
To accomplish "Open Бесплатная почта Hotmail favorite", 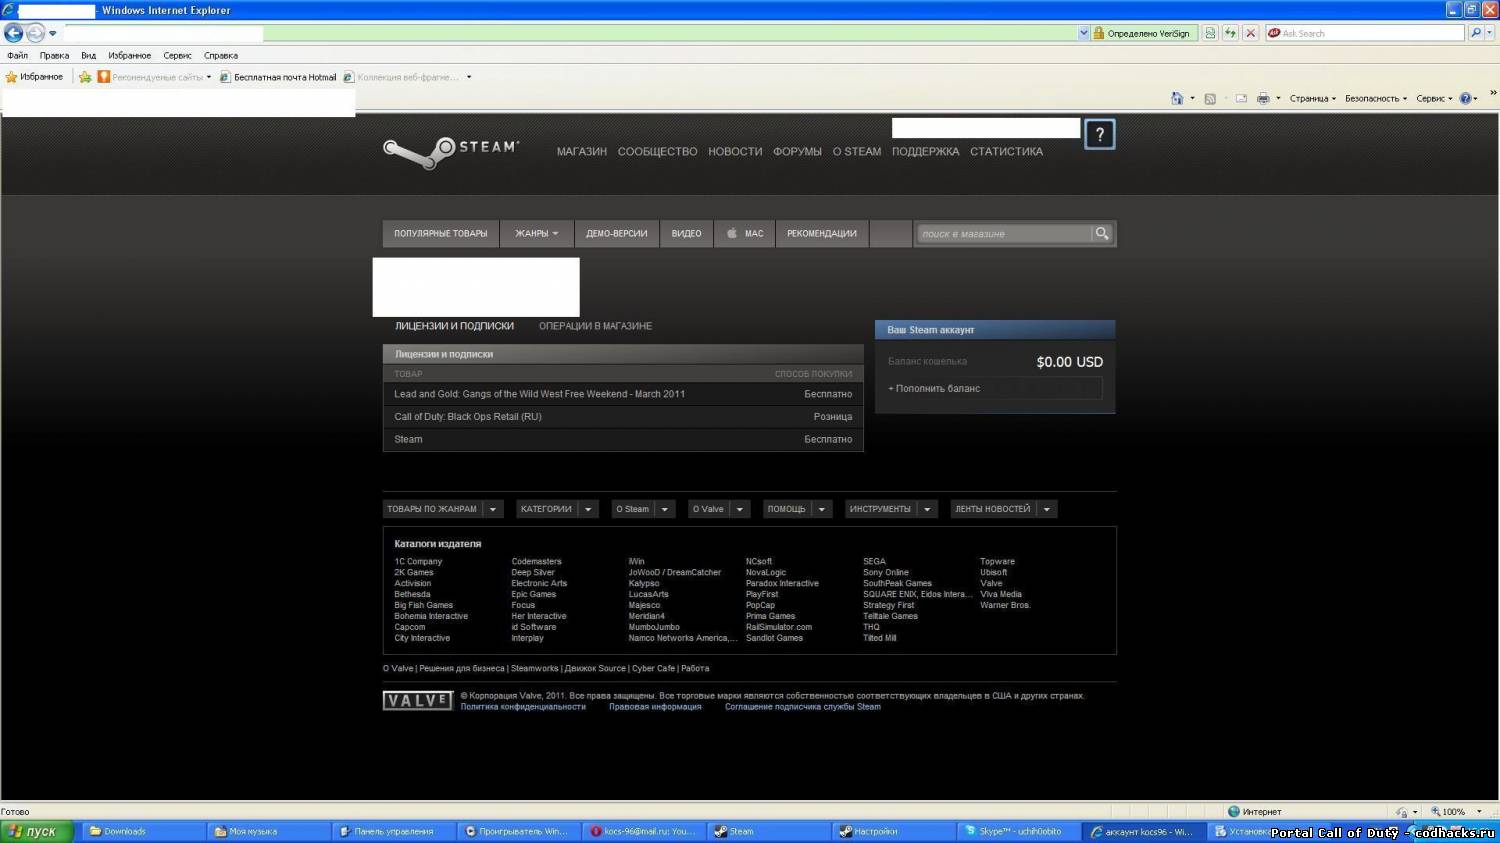I will [278, 77].
